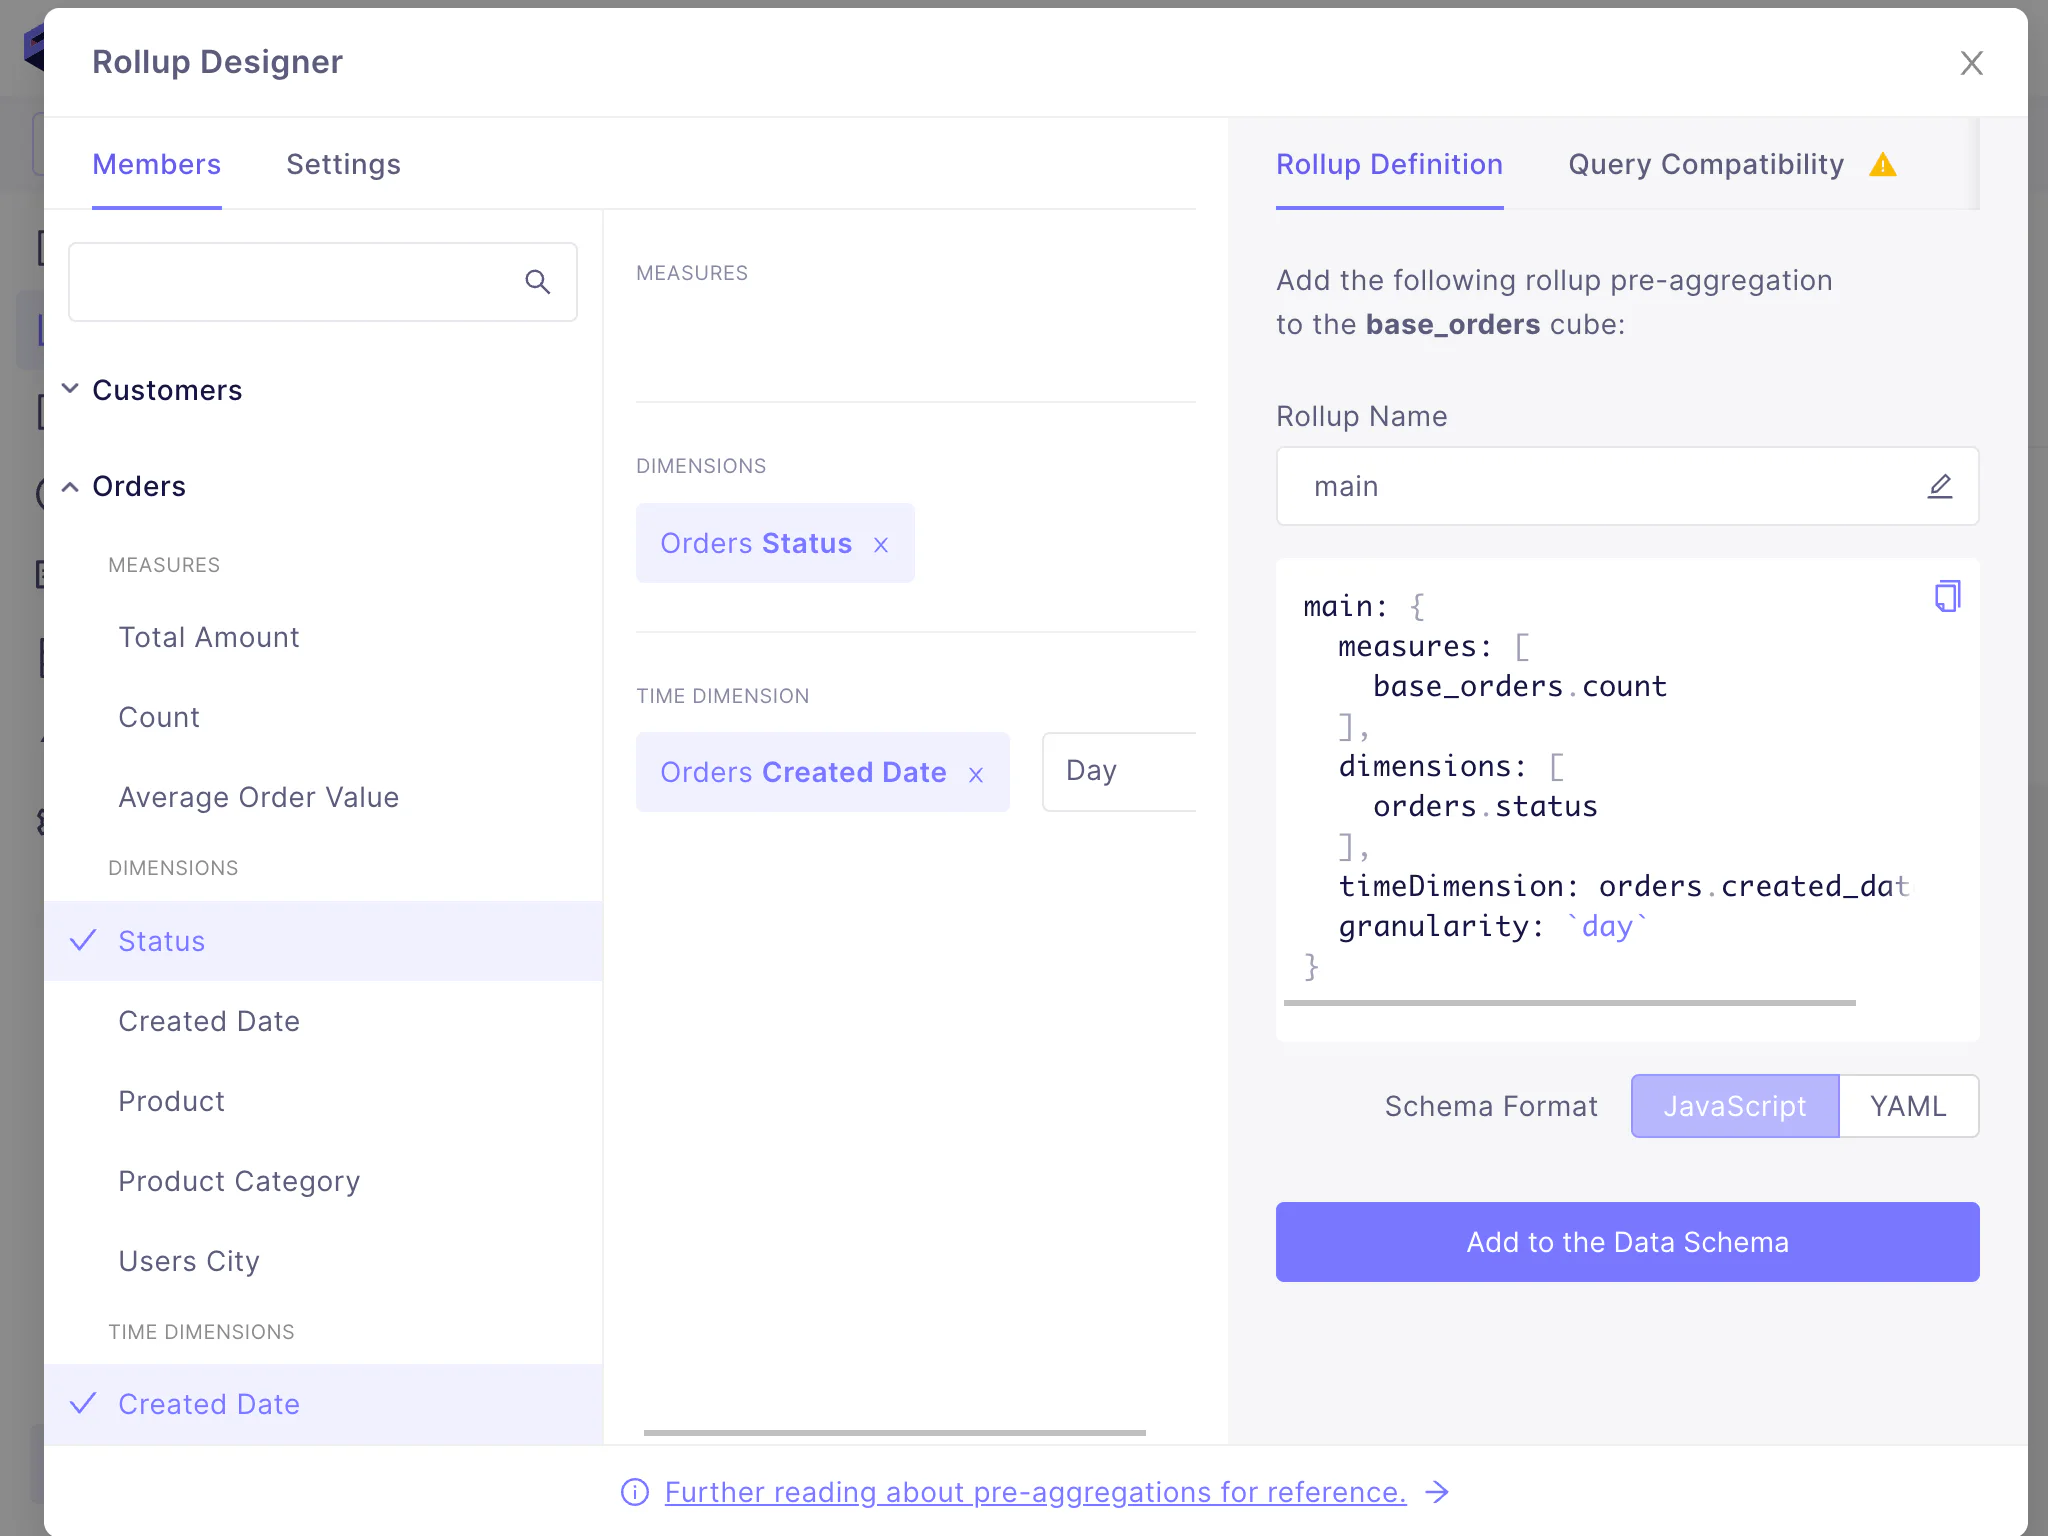Image resolution: width=2048 pixels, height=1536 pixels.
Task: Open the Day granularity dropdown
Action: pos(1118,771)
